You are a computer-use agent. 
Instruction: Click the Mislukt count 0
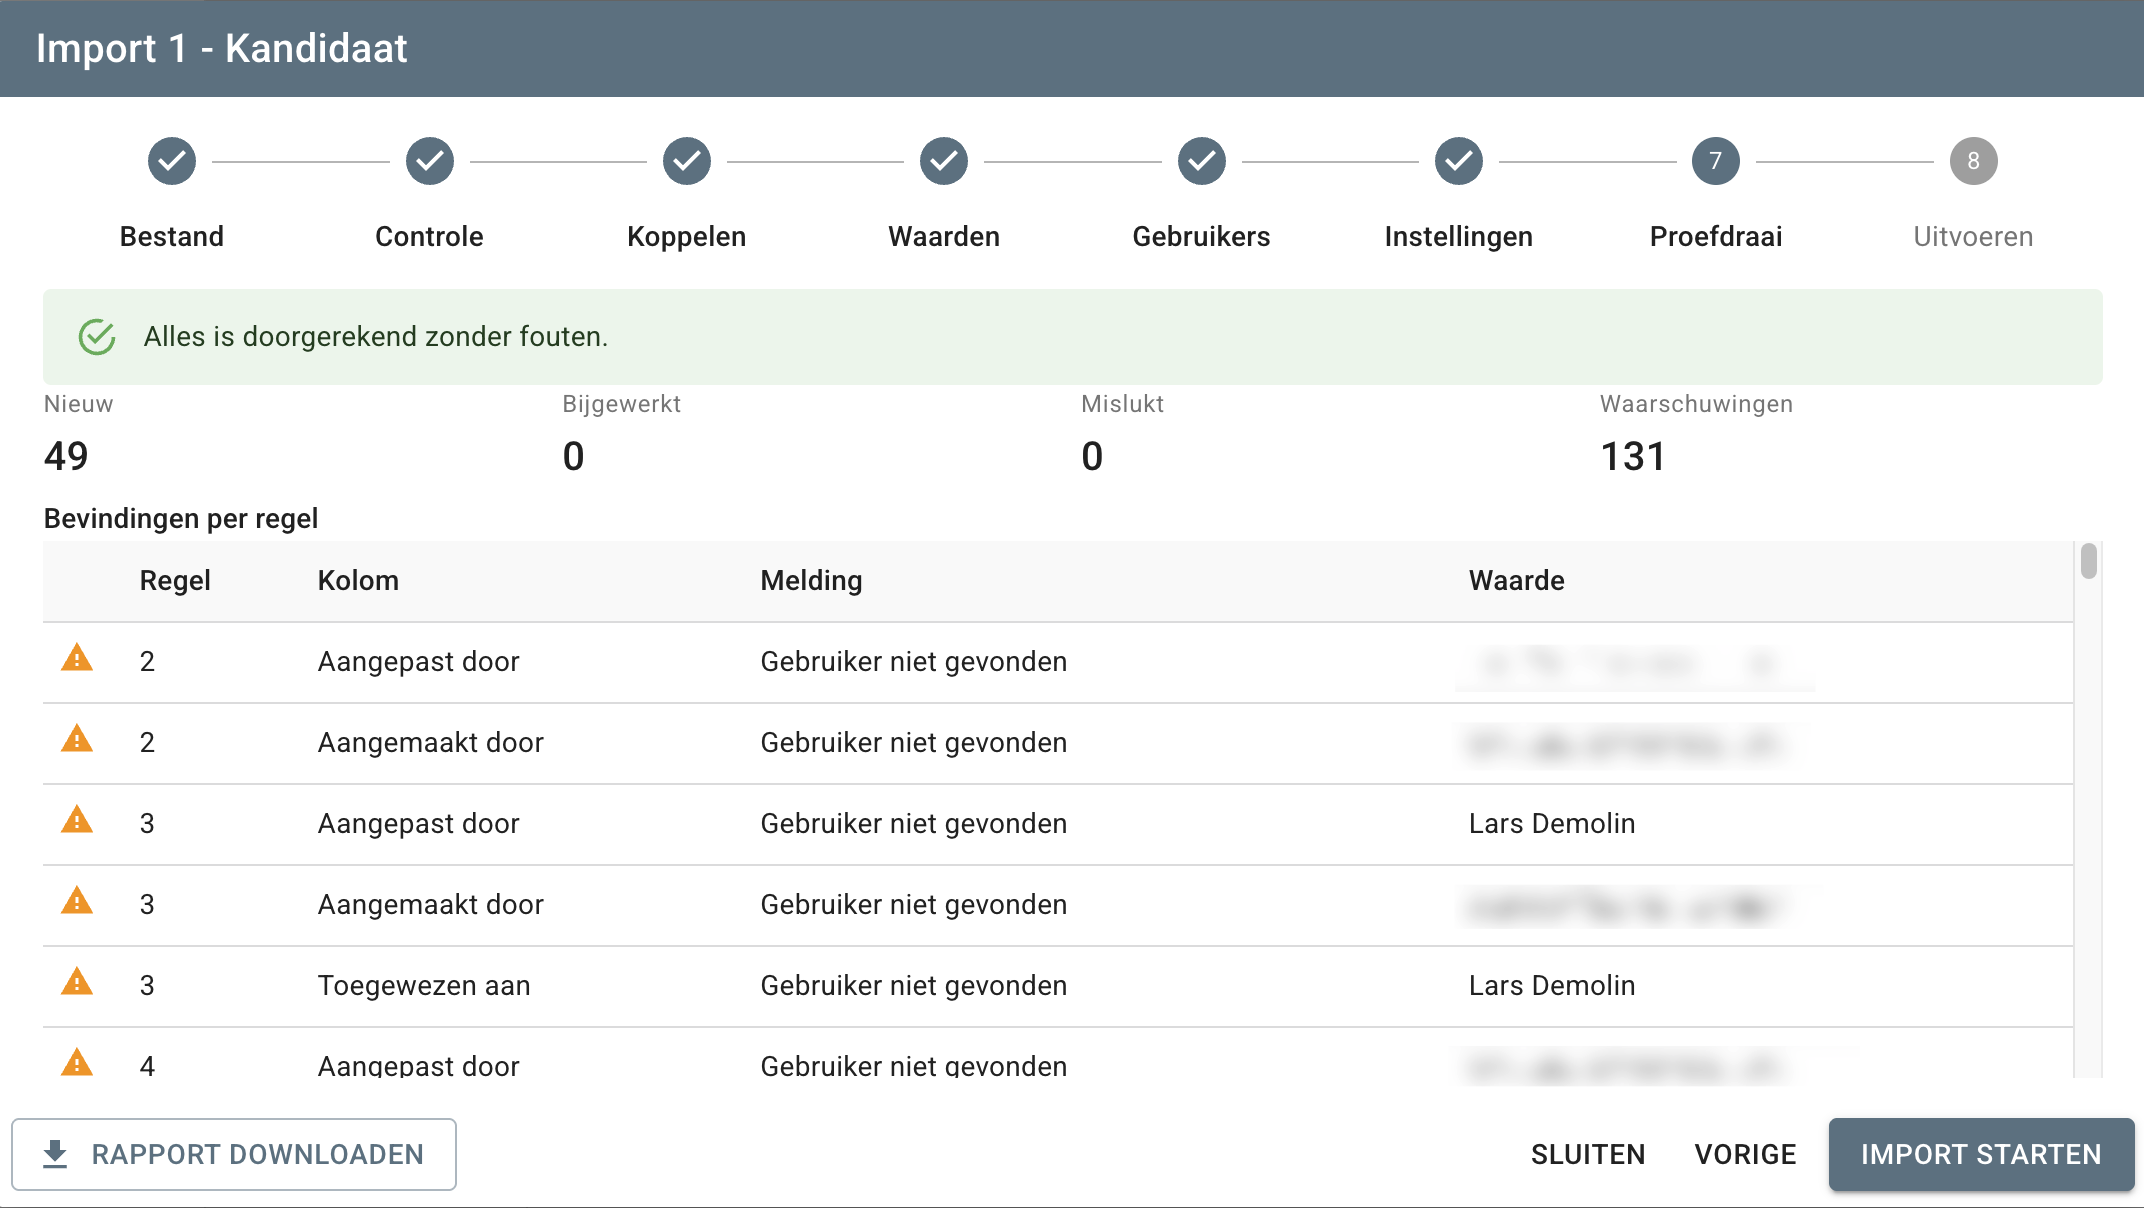tap(1092, 456)
